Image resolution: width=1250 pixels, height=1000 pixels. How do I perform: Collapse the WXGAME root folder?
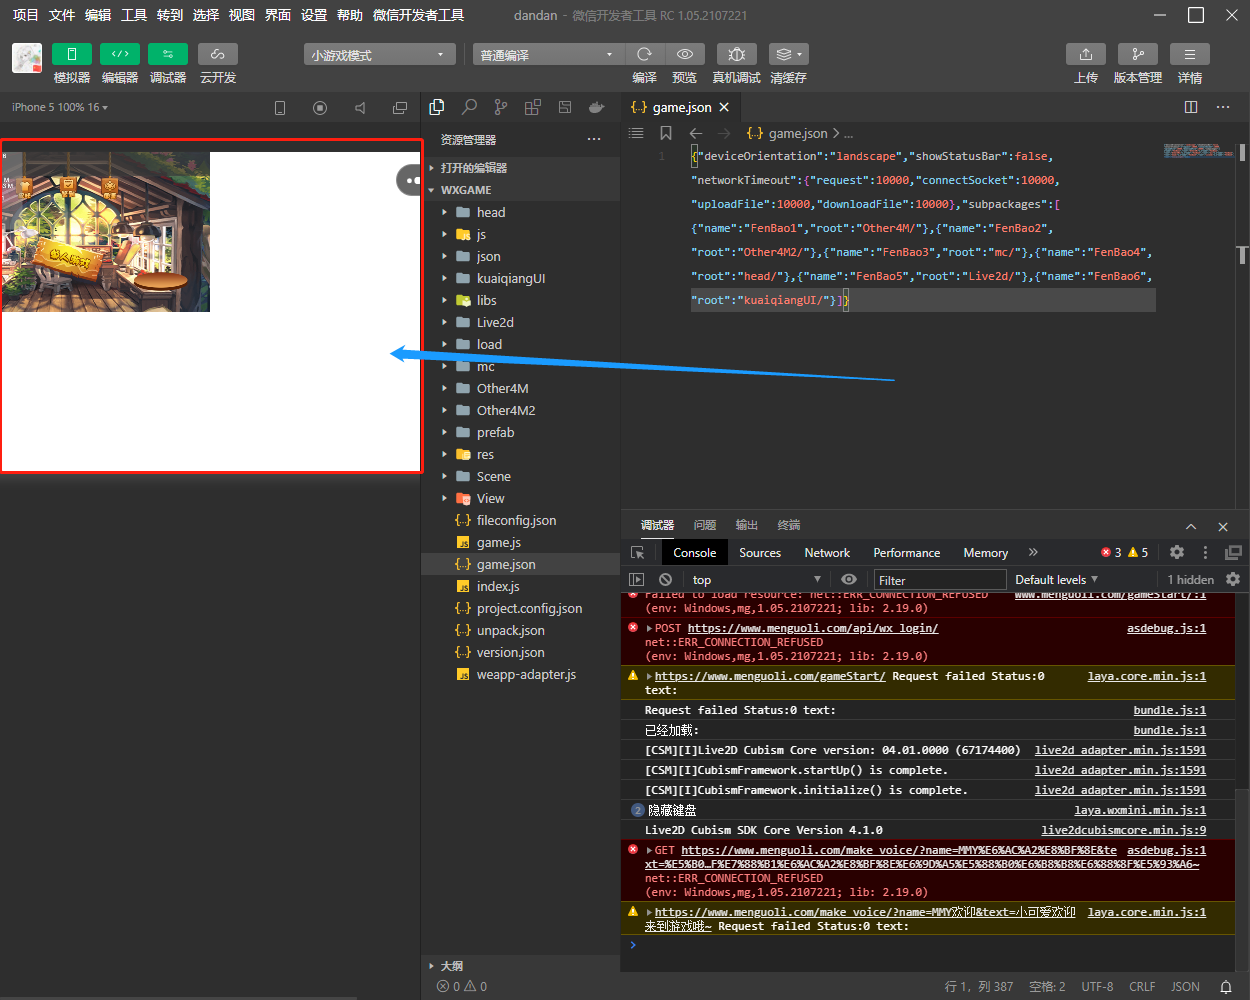coord(520,190)
